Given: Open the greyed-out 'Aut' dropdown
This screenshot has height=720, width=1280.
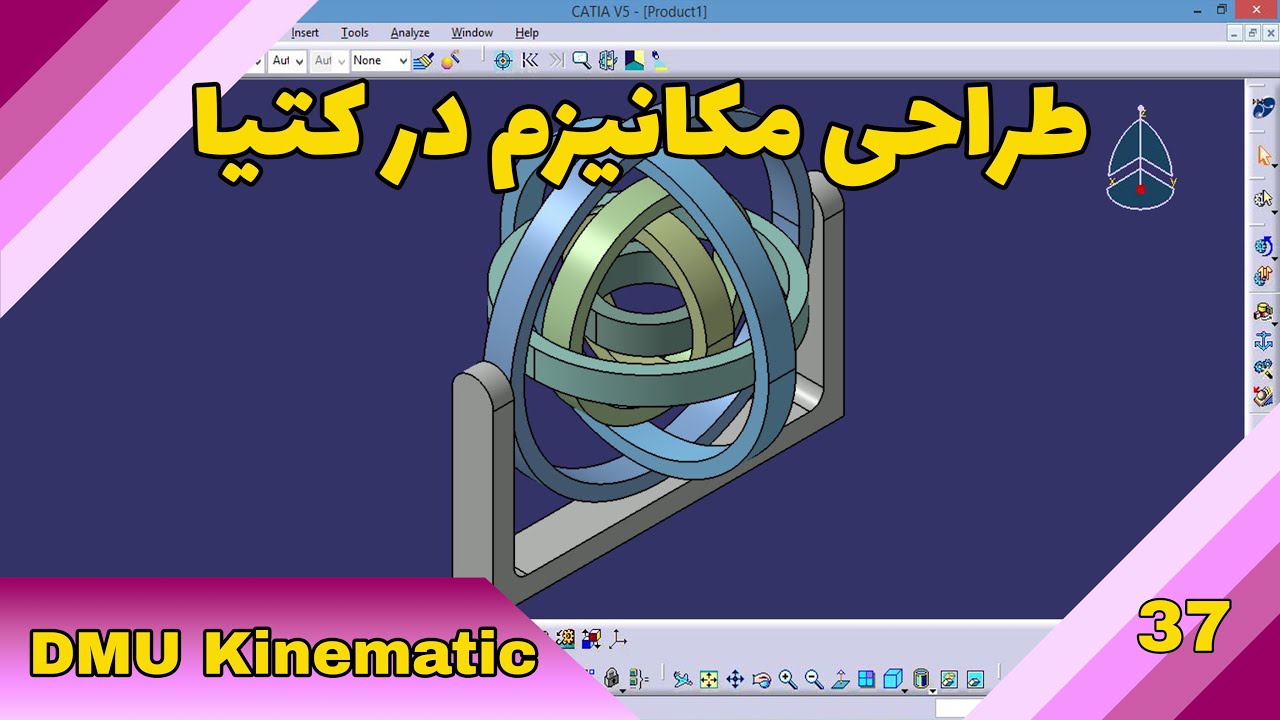Looking at the screenshot, I should pos(329,61).
